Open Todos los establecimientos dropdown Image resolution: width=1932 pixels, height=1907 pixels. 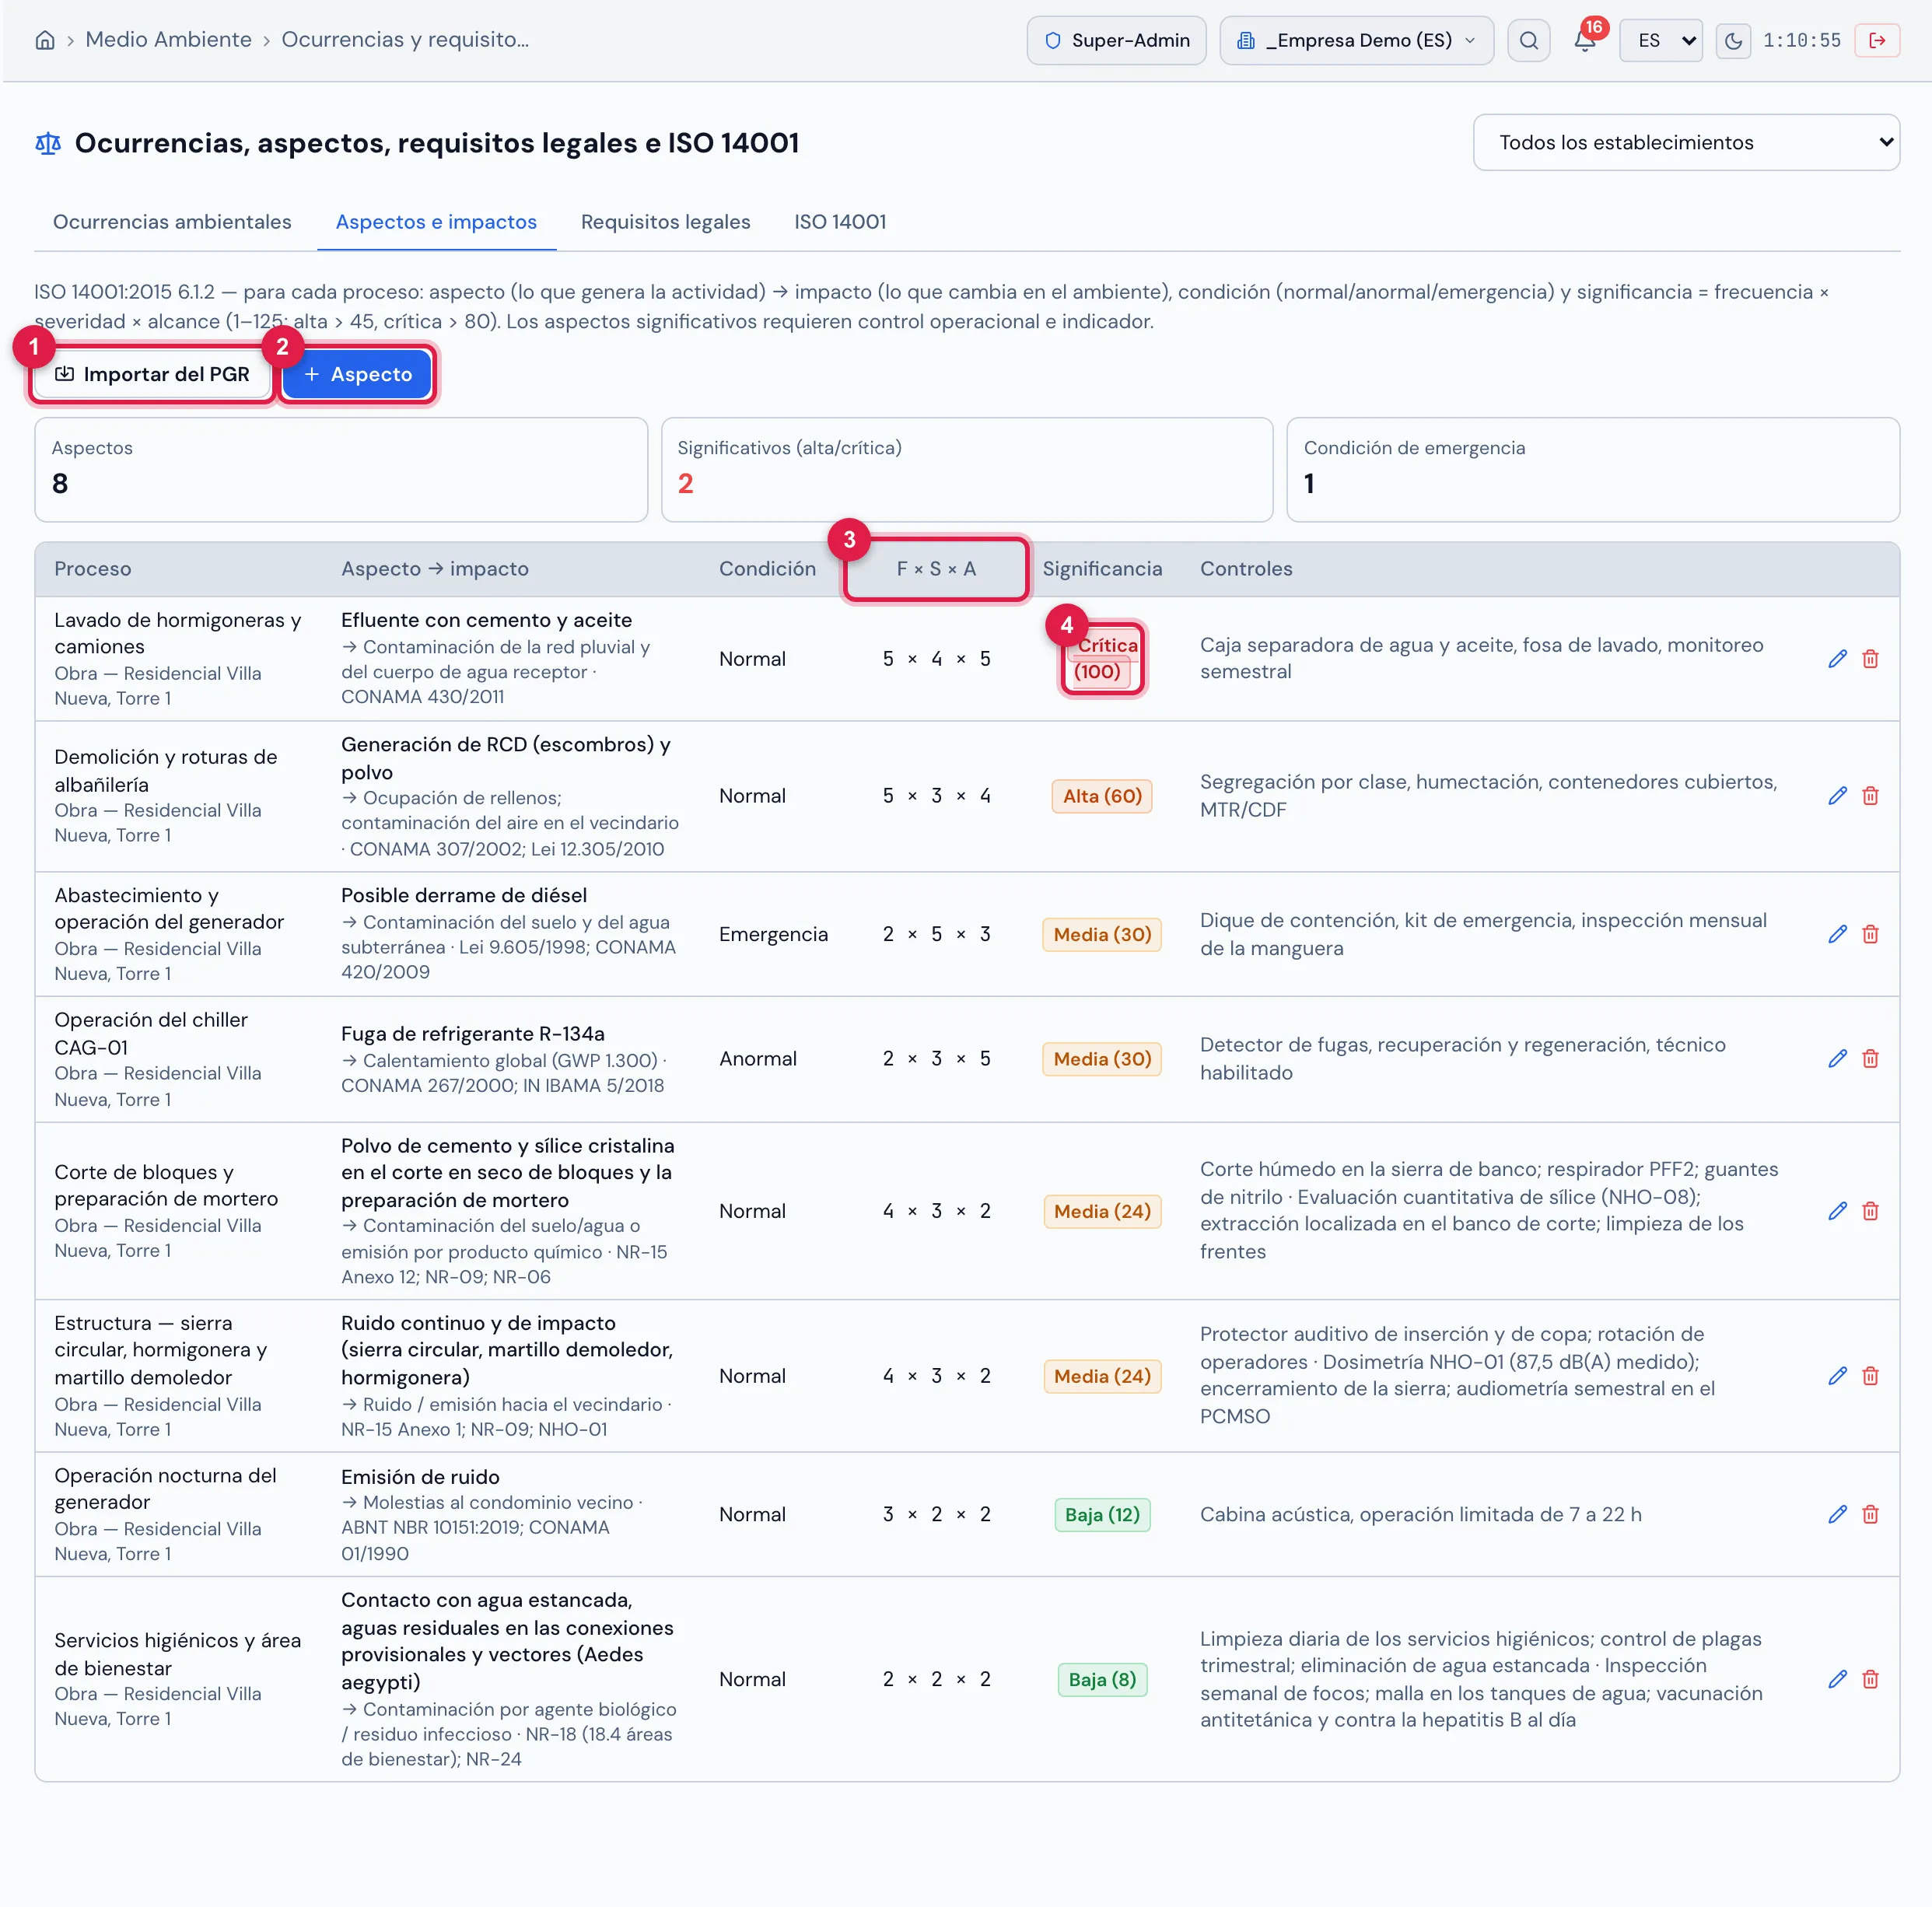[x=1686, y=142]
